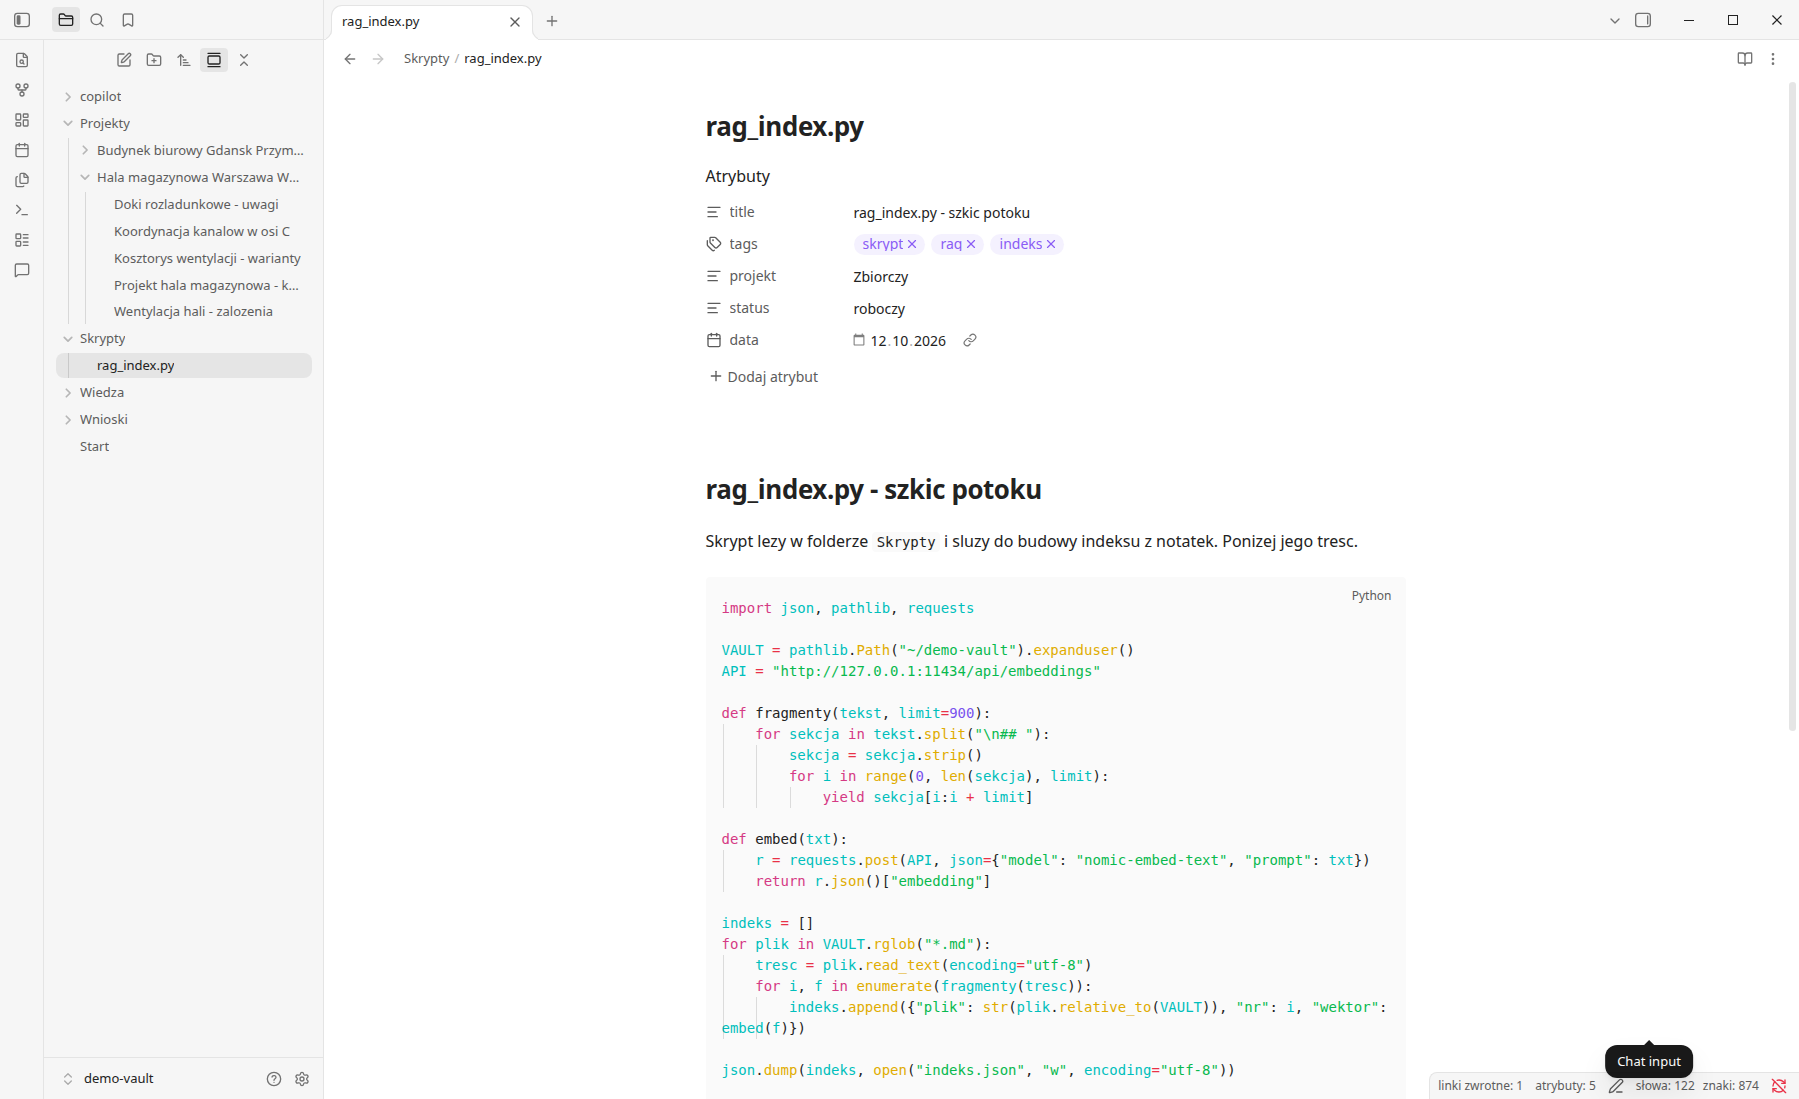This screenshot has height=1099, width=1799.
Task: Open the note's more options menu
Action: coord(1773,59)
